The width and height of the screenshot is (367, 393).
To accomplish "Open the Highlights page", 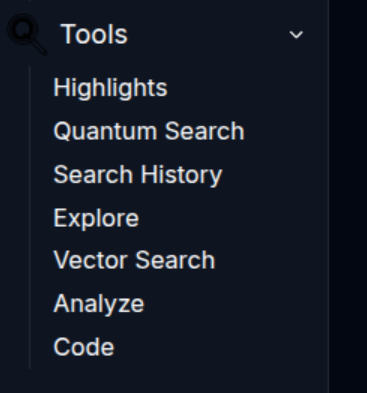I will pos(110,88).
